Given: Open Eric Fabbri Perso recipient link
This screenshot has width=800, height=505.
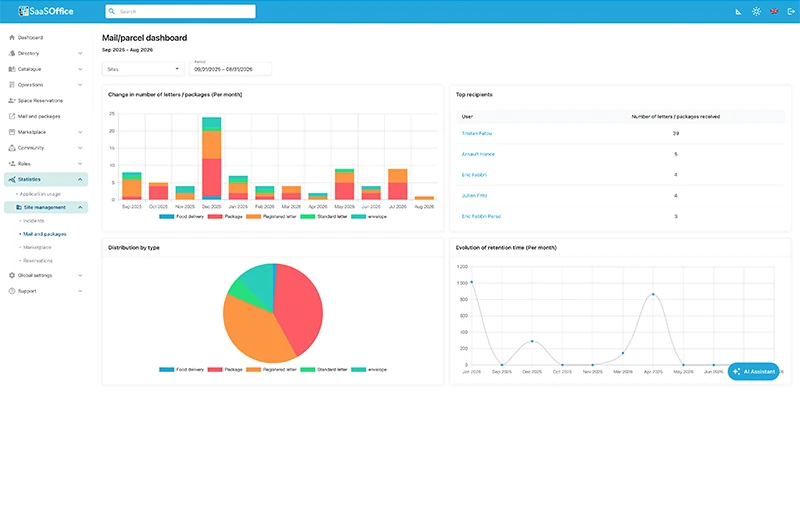Looking at the screenshot, I should coord(481,216).
